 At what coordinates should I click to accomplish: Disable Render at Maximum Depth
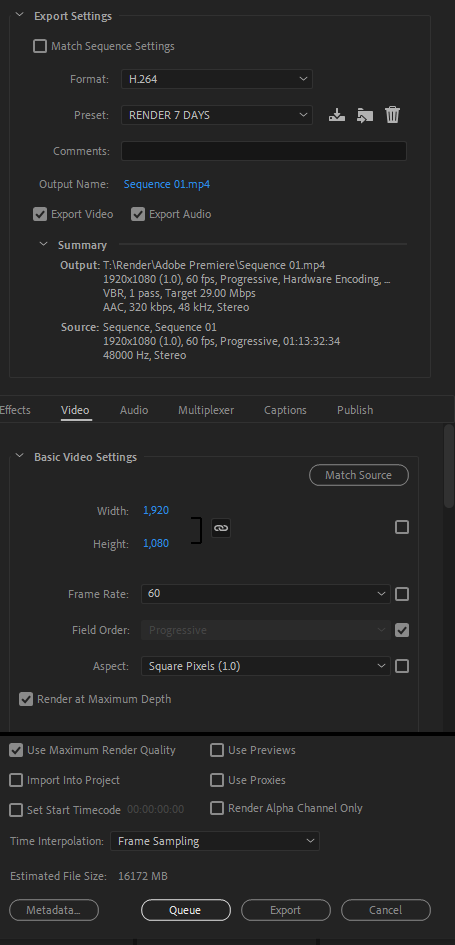[x=26, y=699]
